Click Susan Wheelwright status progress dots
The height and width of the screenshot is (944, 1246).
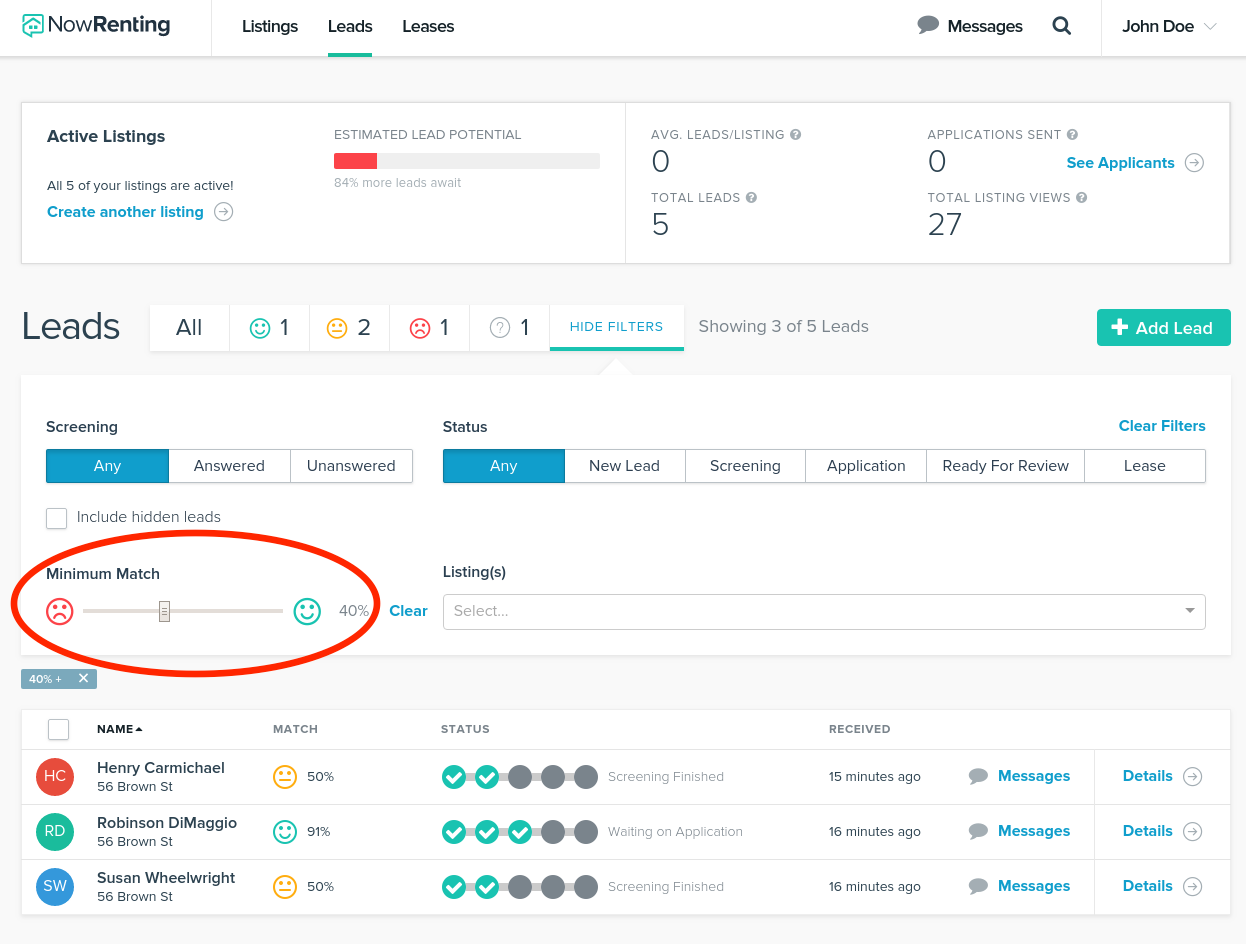click(520, 887)
